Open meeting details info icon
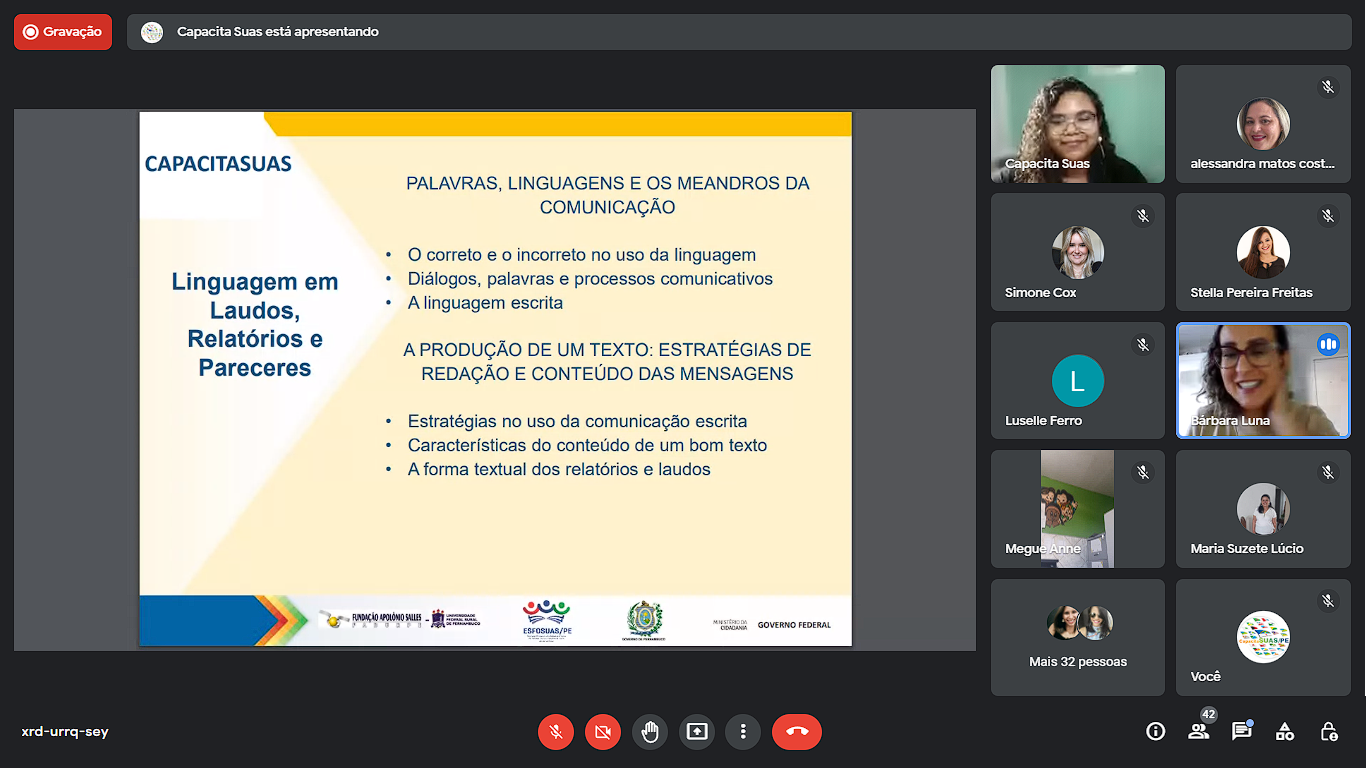 click(1155, 732)
